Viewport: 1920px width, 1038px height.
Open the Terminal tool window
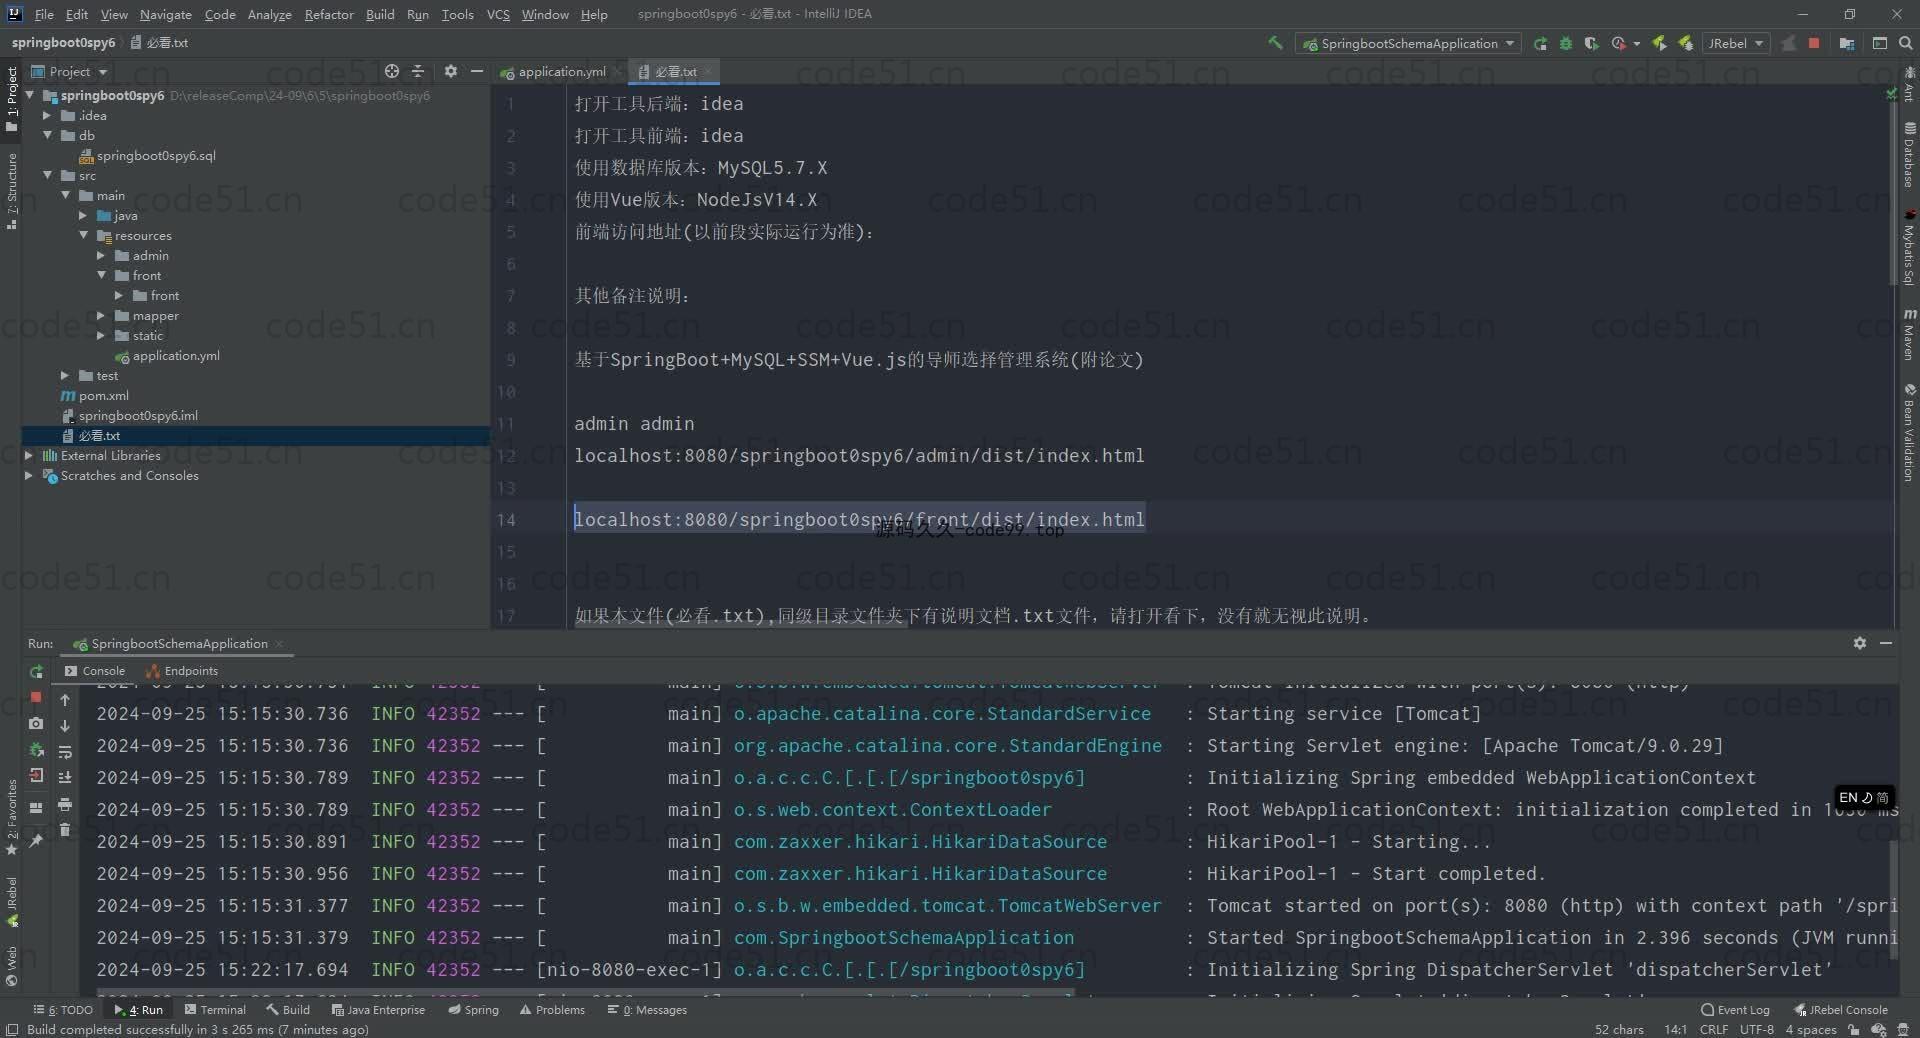pyautogui.click(x=215, y=1010)
